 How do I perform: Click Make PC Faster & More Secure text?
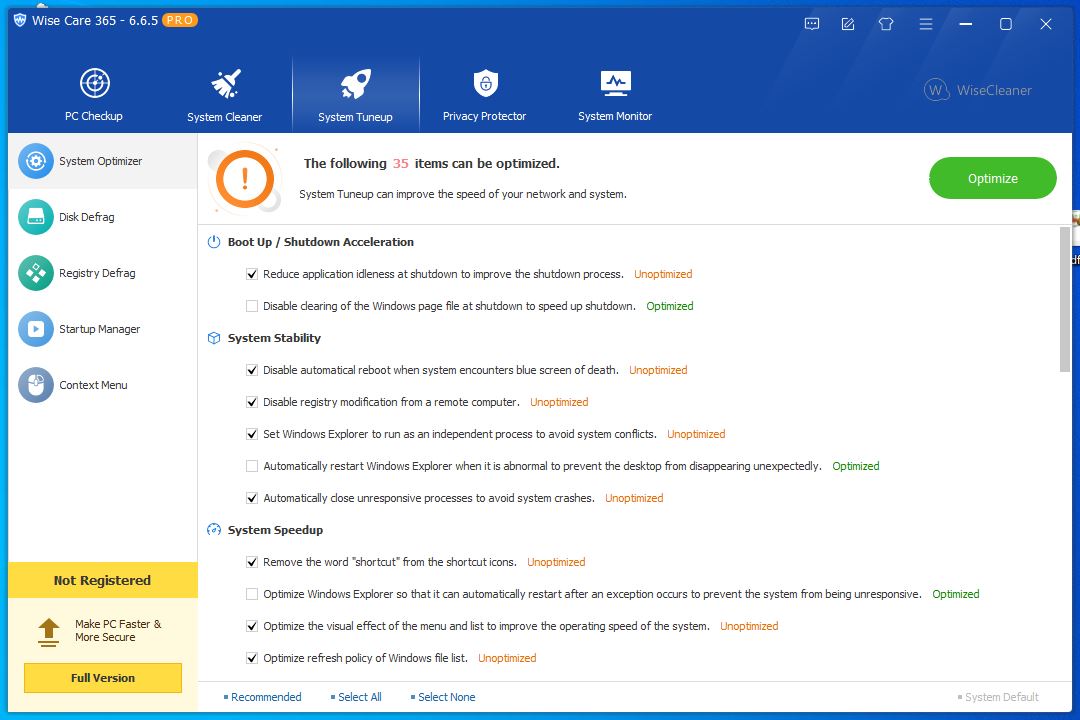pyautogui.click(x=118, y=630)
